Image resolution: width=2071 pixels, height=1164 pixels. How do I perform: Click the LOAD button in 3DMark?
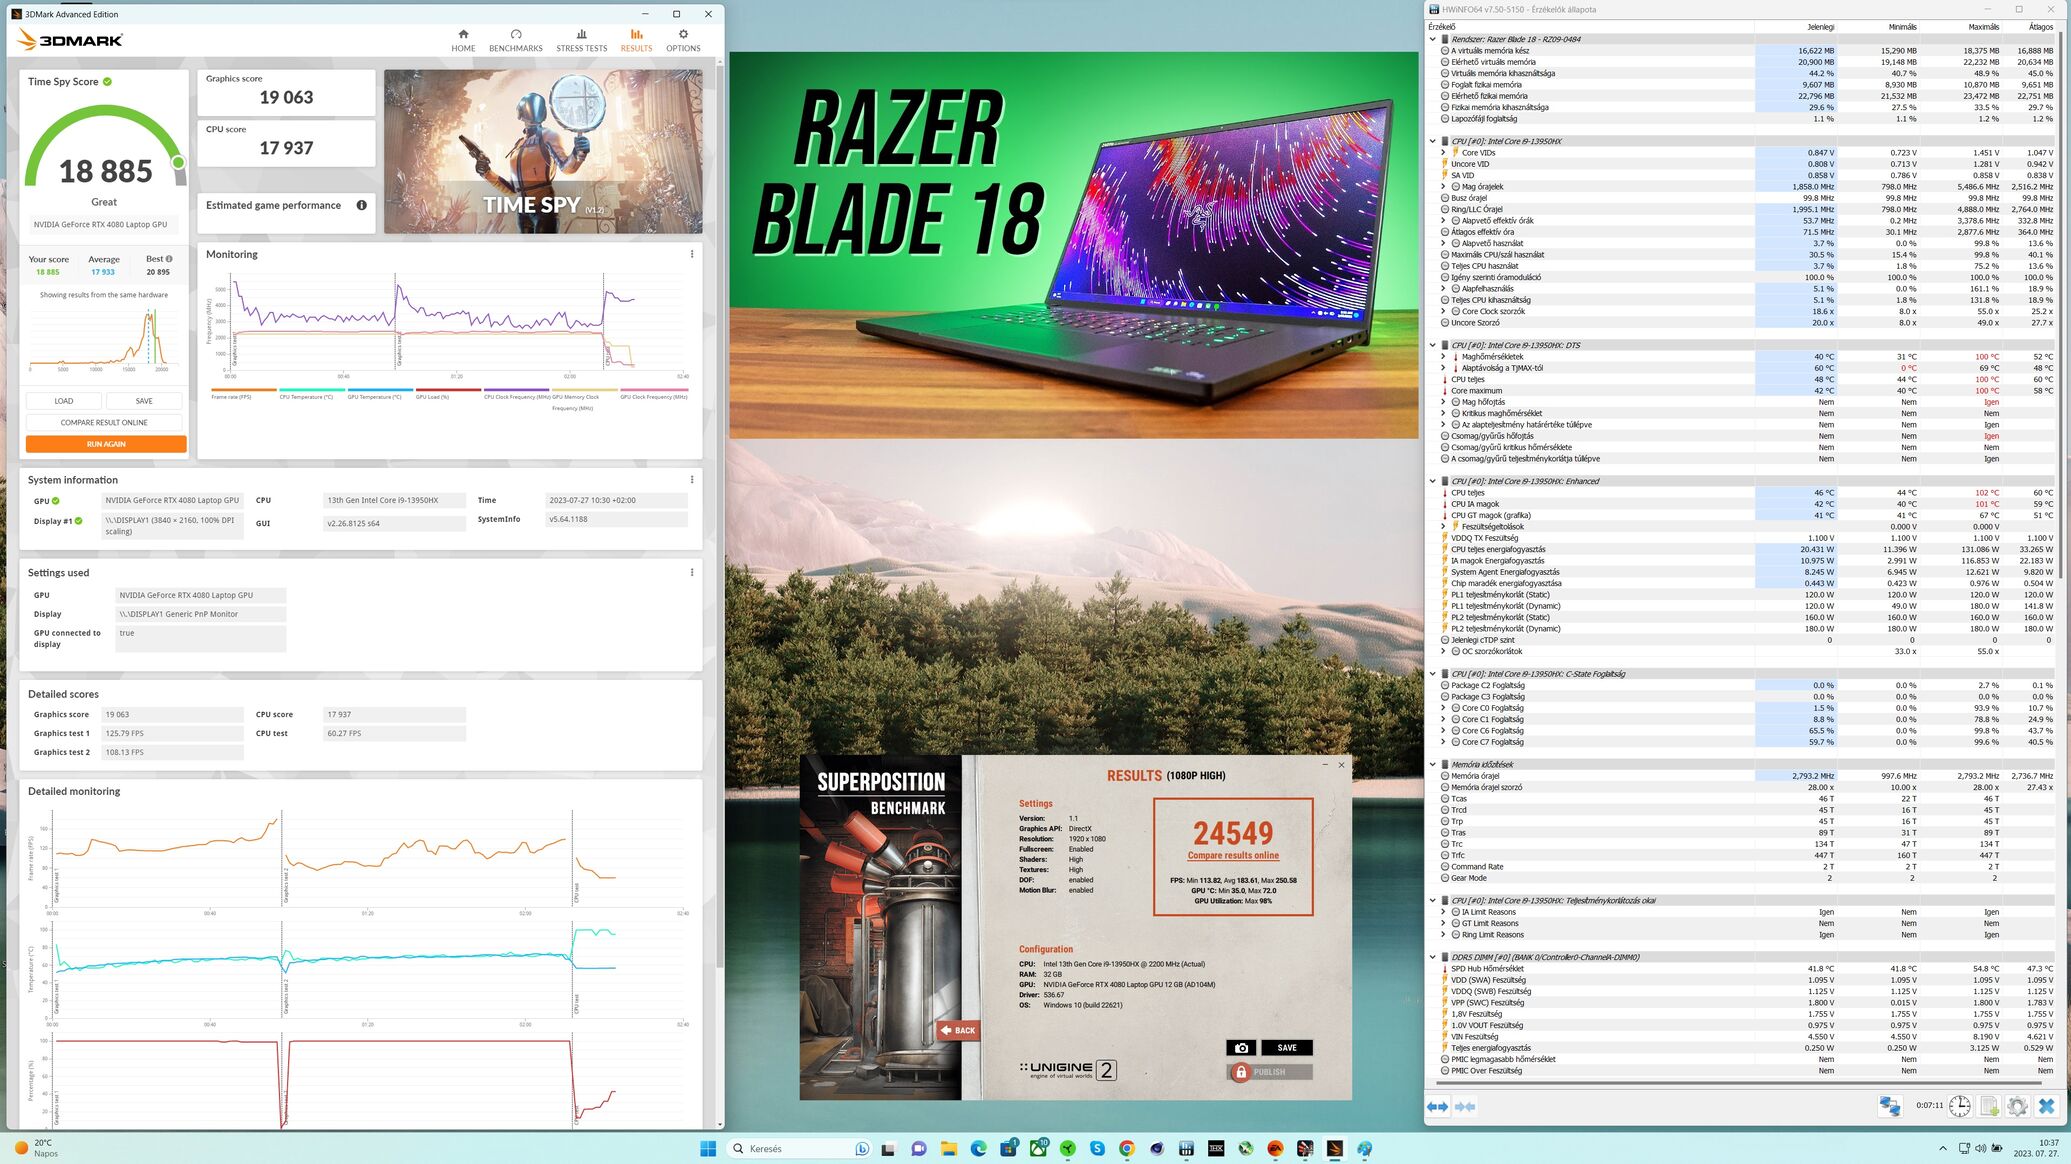[64, 401]
